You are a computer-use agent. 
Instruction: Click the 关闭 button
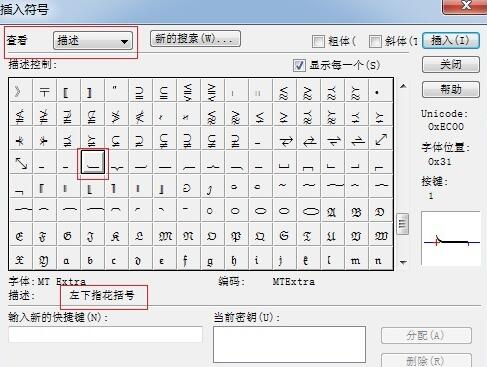click(x=451, y=65)
